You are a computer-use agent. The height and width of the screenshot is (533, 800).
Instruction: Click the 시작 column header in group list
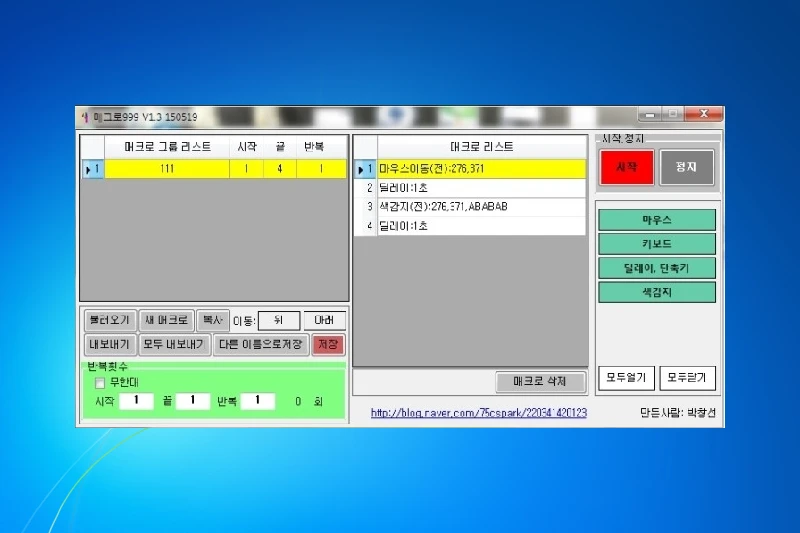(x=246, y=147)
